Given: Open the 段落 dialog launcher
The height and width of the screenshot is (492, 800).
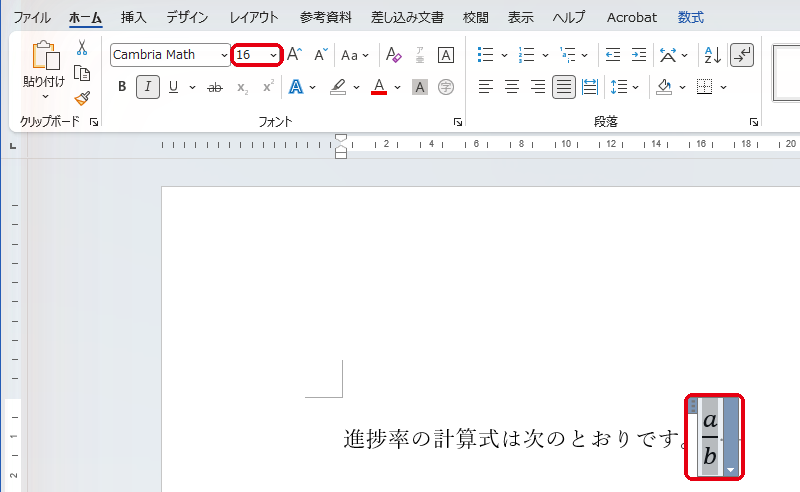Looking at the screenshot, I should [x=754, y=122].
